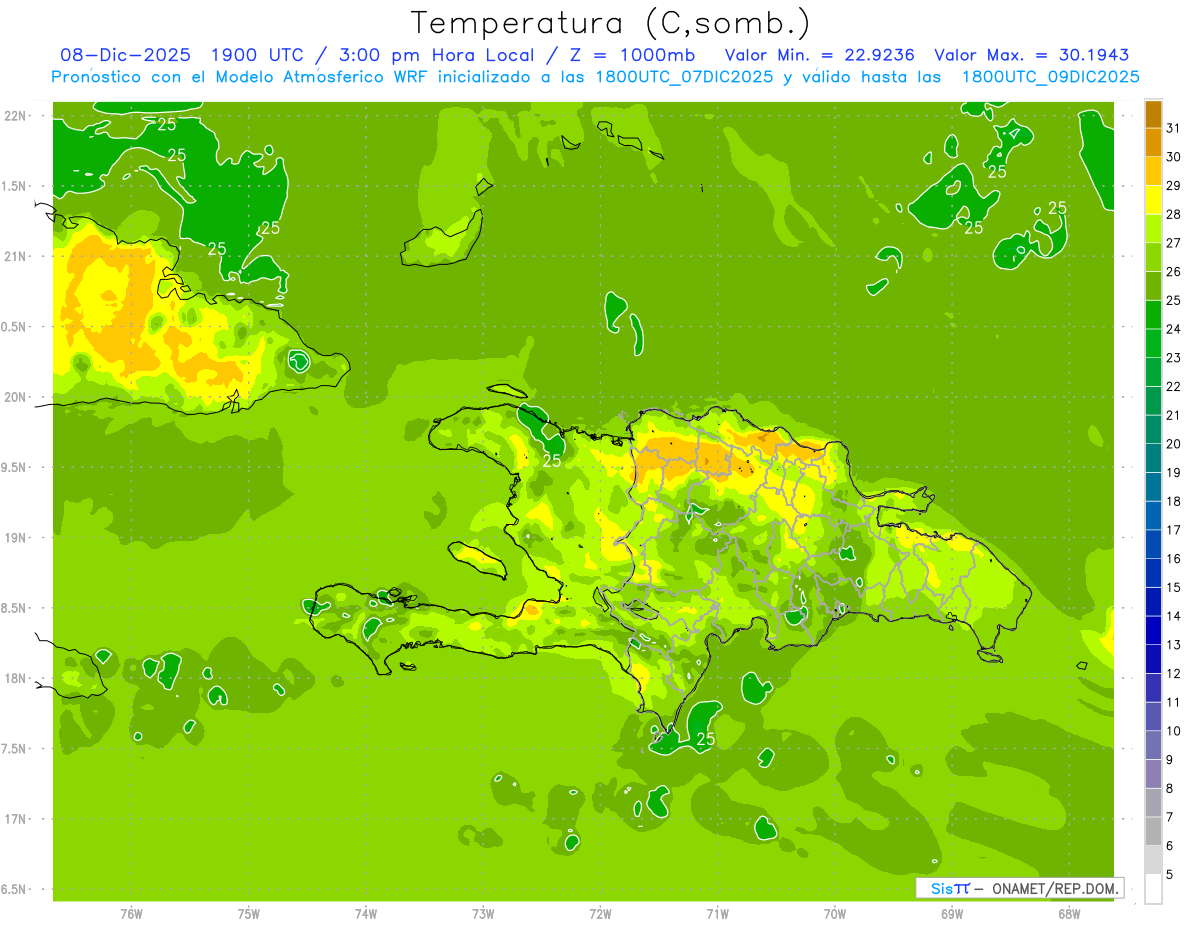Click the 73W longitude label
The height and width of the screenshot is (927, 1200).
click(x=483, y=914)
